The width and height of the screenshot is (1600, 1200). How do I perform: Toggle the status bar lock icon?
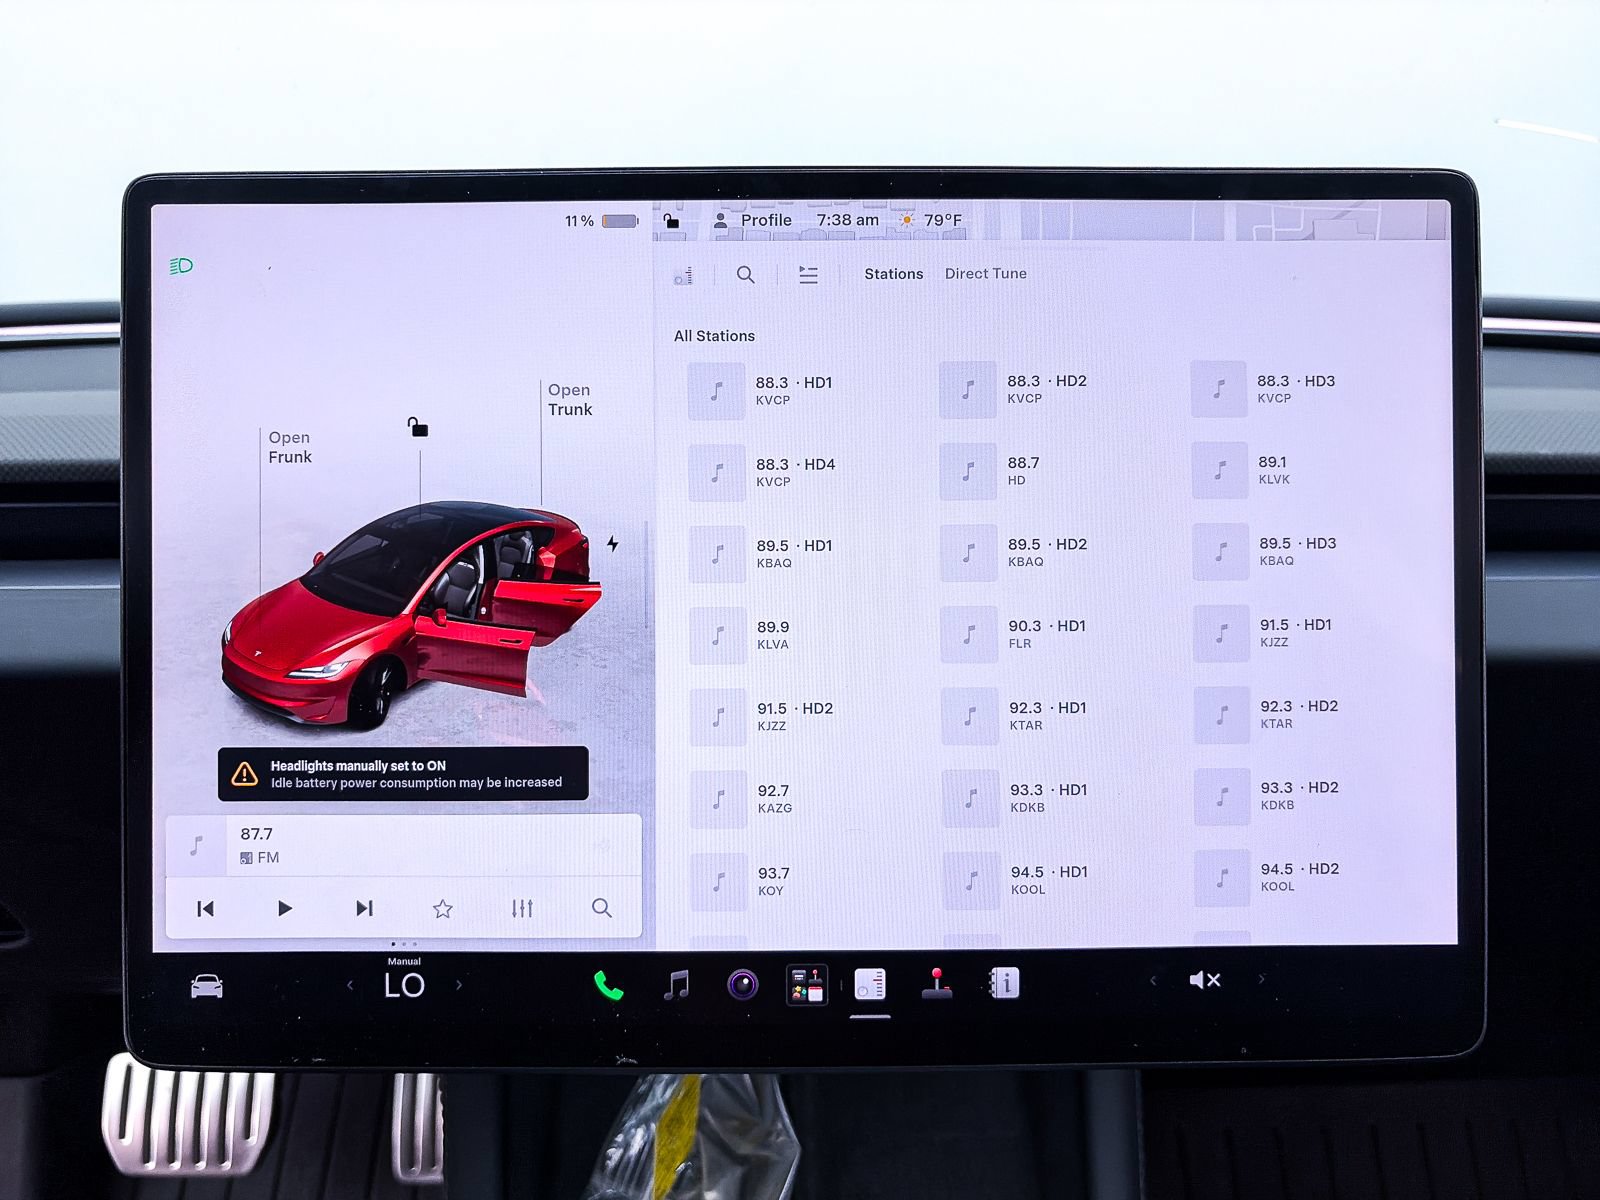pos(671,220)
